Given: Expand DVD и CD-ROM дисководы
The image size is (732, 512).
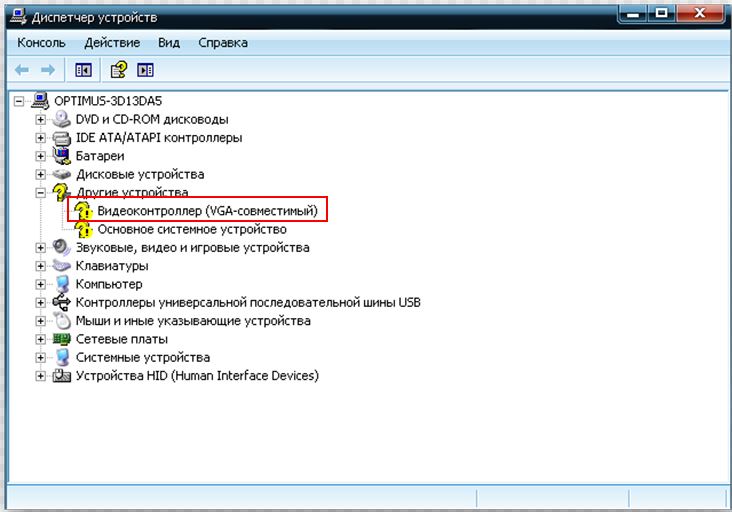Looking at the screenshot, I should pos(41,119).
